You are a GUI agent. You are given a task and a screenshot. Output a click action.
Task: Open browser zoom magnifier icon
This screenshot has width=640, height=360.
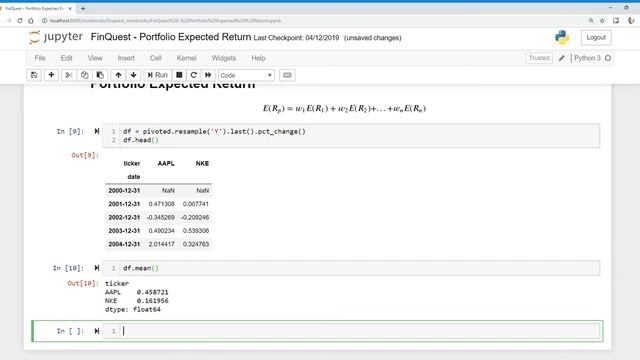[x=591, y=20]
